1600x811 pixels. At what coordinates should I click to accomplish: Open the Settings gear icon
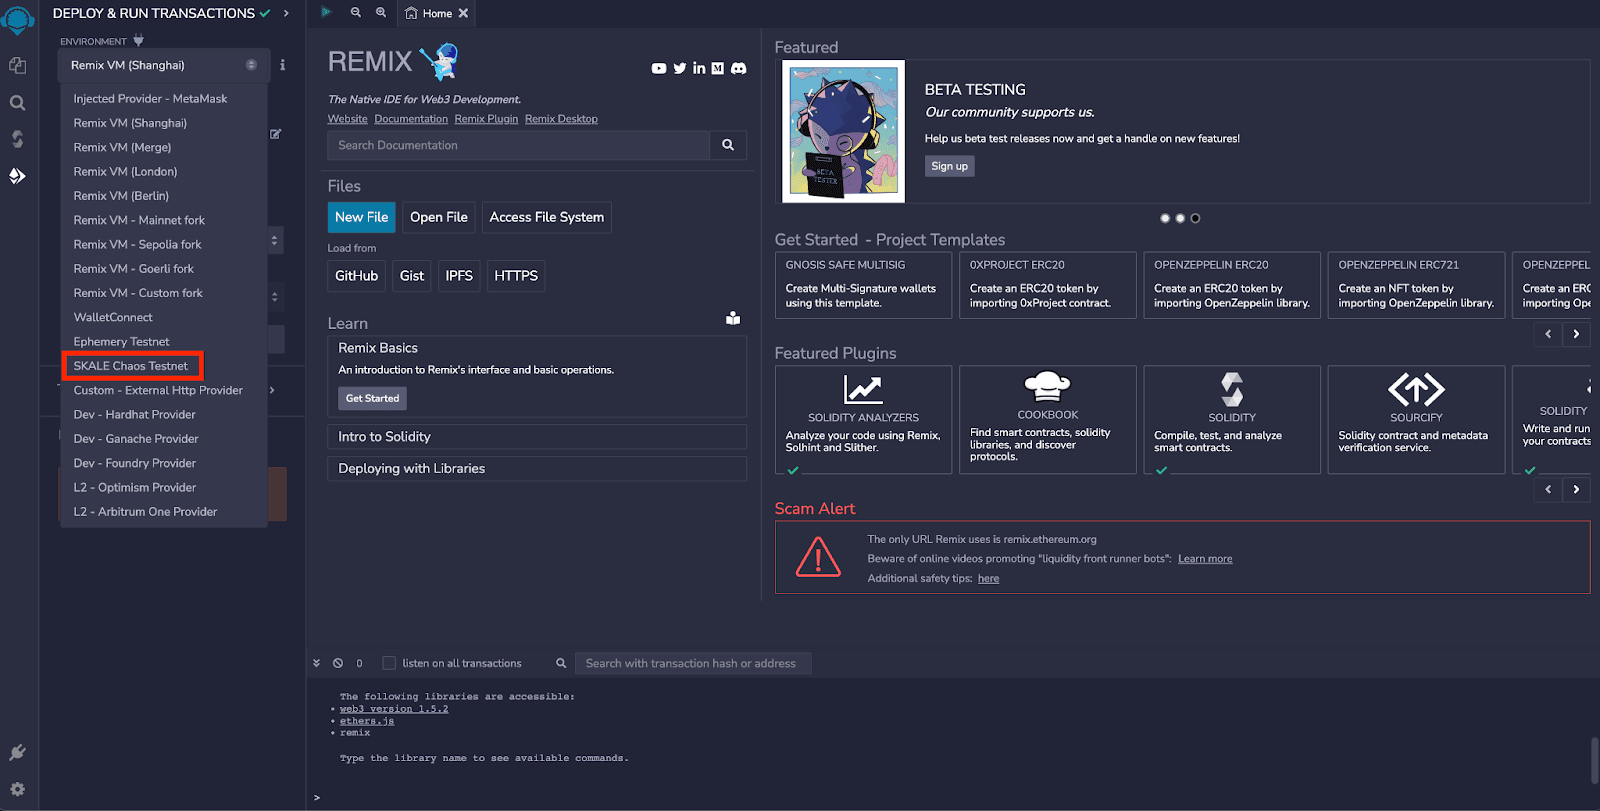coord(17,789)
